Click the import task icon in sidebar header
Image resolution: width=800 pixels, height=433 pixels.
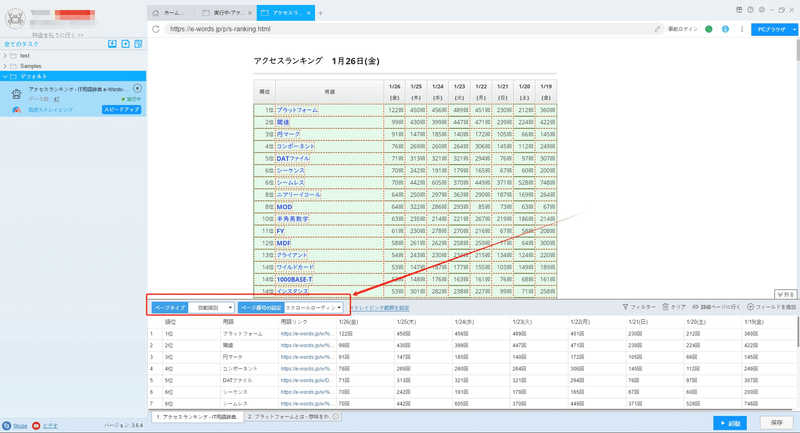(112, 44)
